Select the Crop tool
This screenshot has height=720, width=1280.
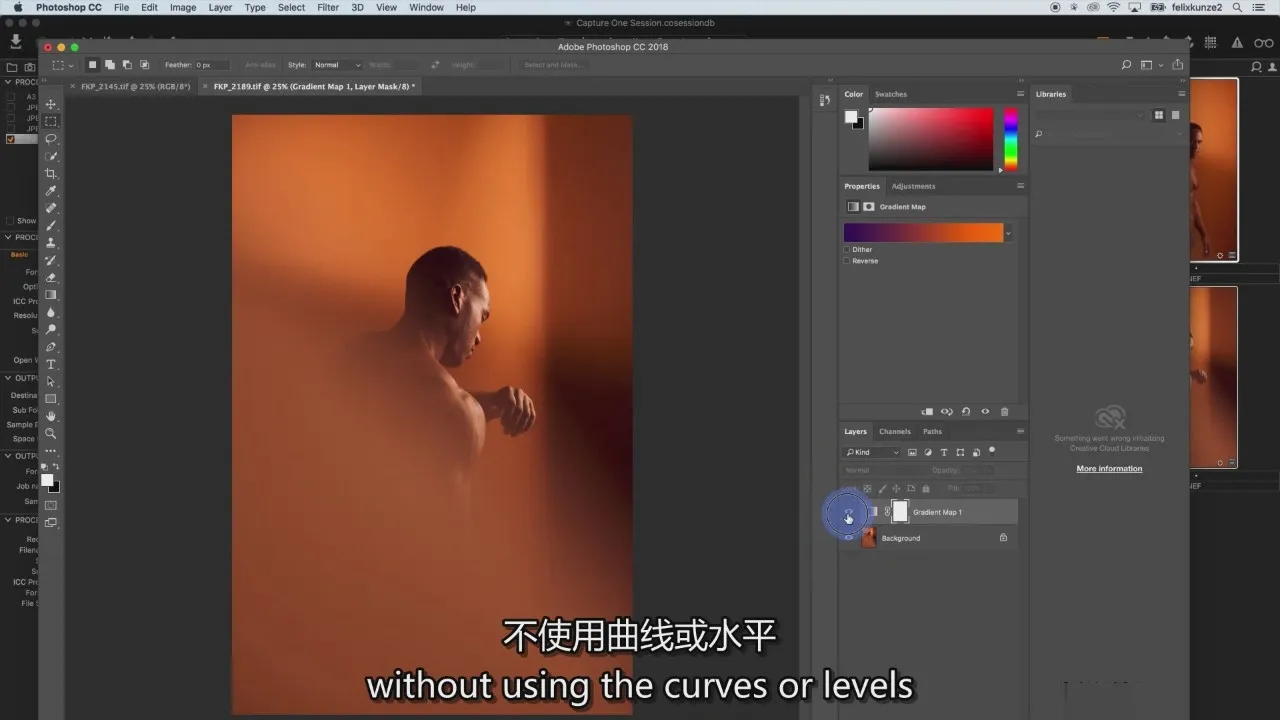51,174
